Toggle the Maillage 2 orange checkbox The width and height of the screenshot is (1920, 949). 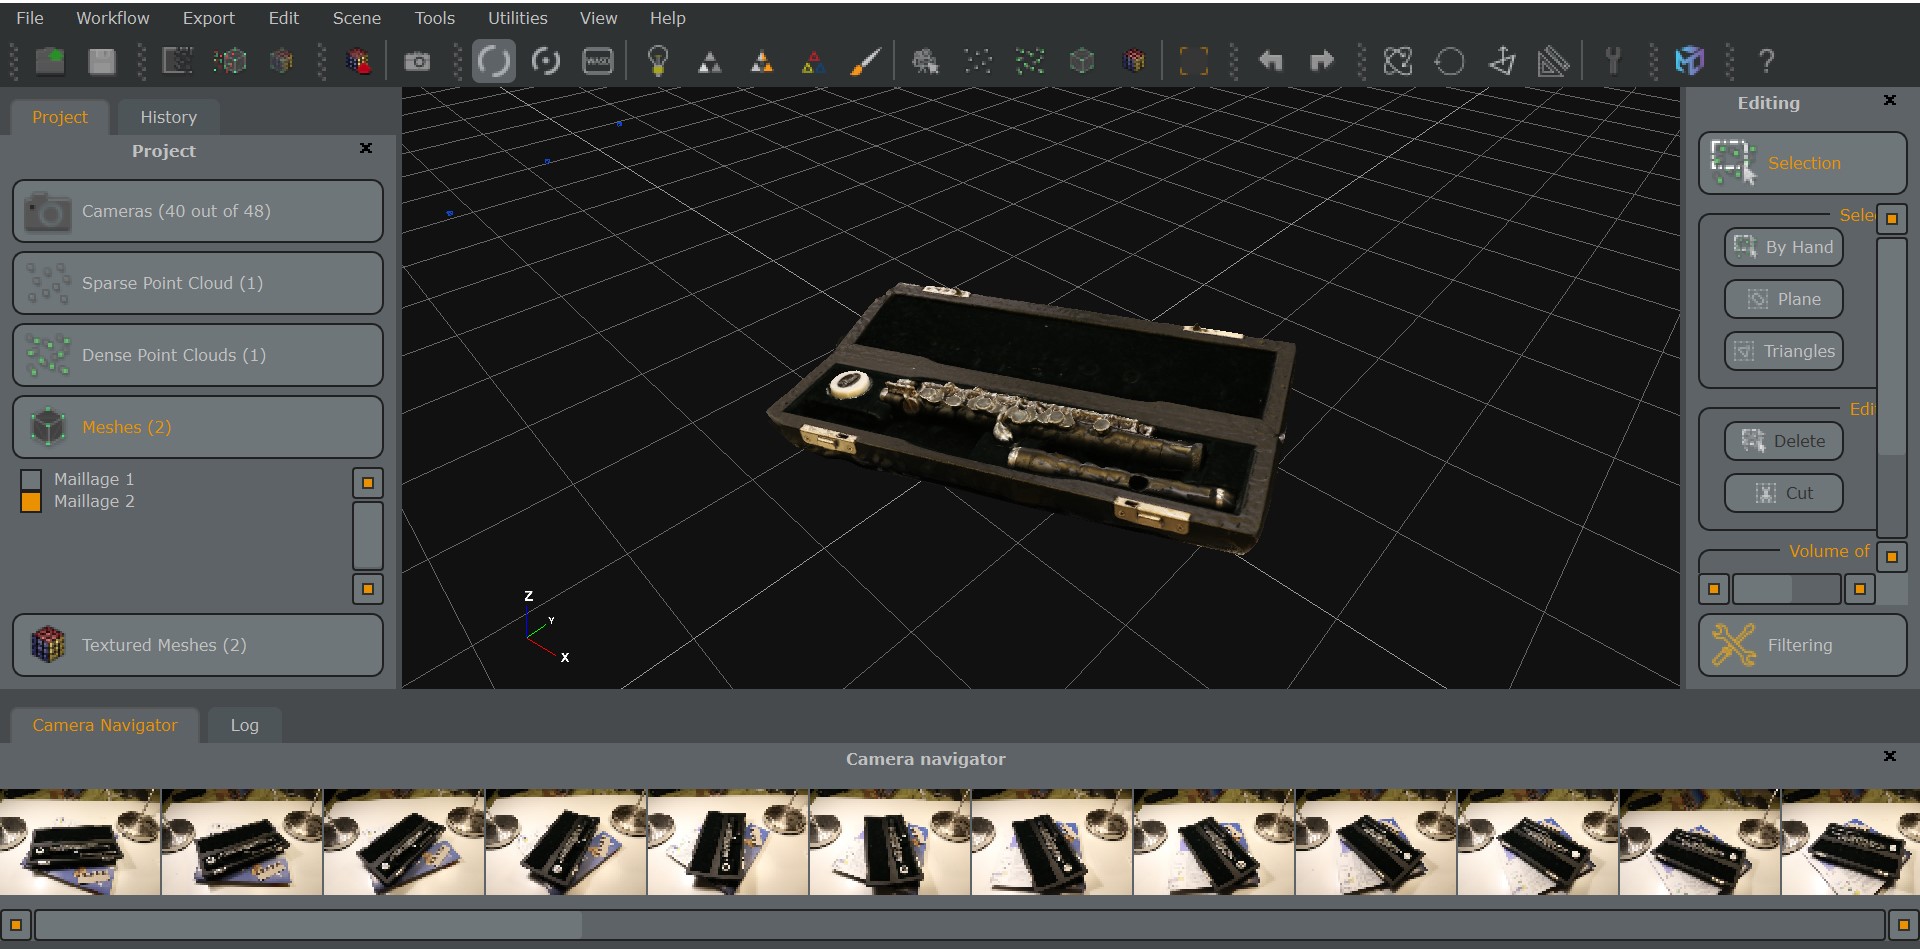point(31,502)
